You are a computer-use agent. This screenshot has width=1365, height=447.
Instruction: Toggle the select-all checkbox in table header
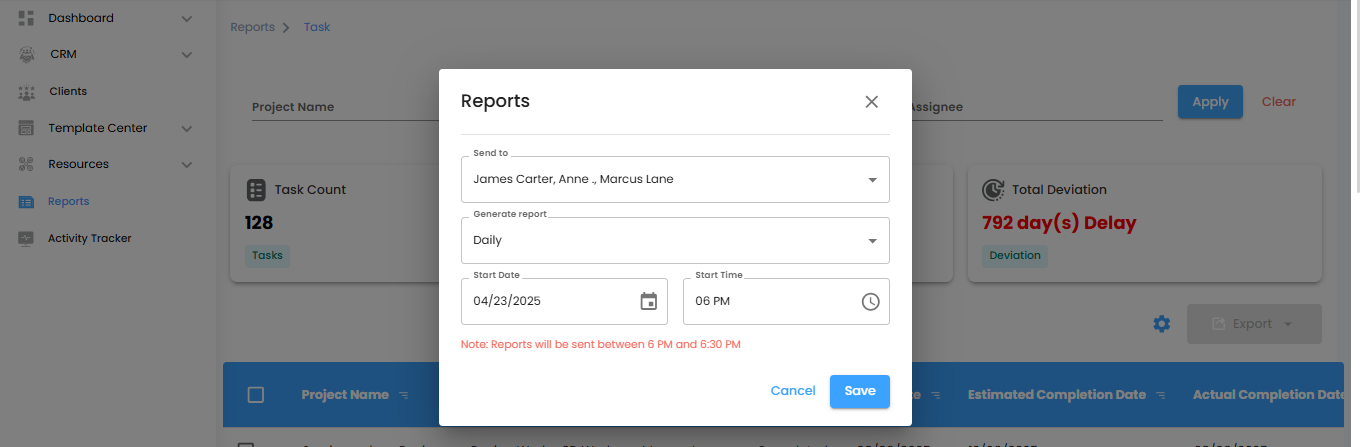pyautogui.click(x=256, y=395)
